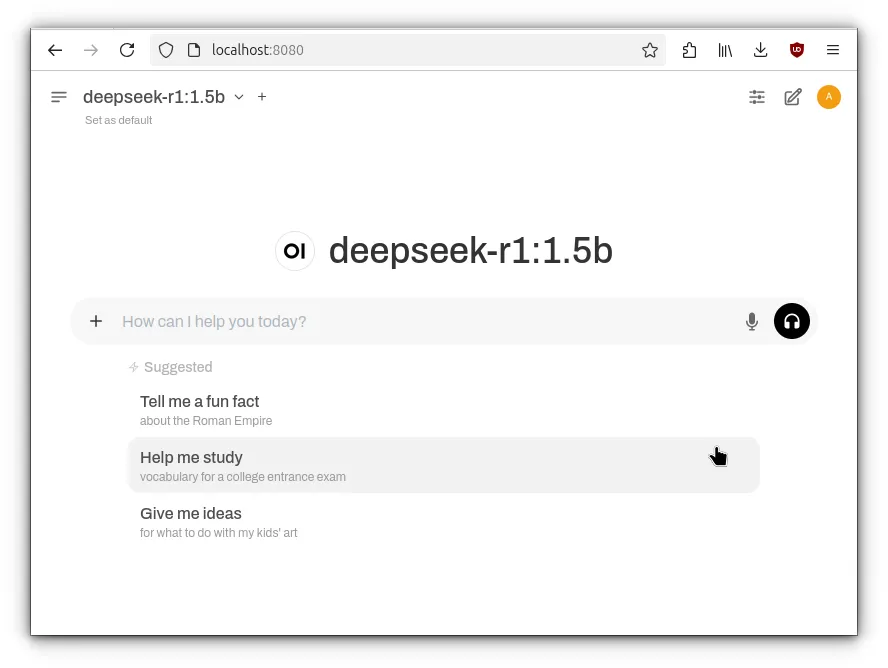Screen dimensions: 888x668
Task: Start a voice call with the headphones icon
Action: coord(792,321)
